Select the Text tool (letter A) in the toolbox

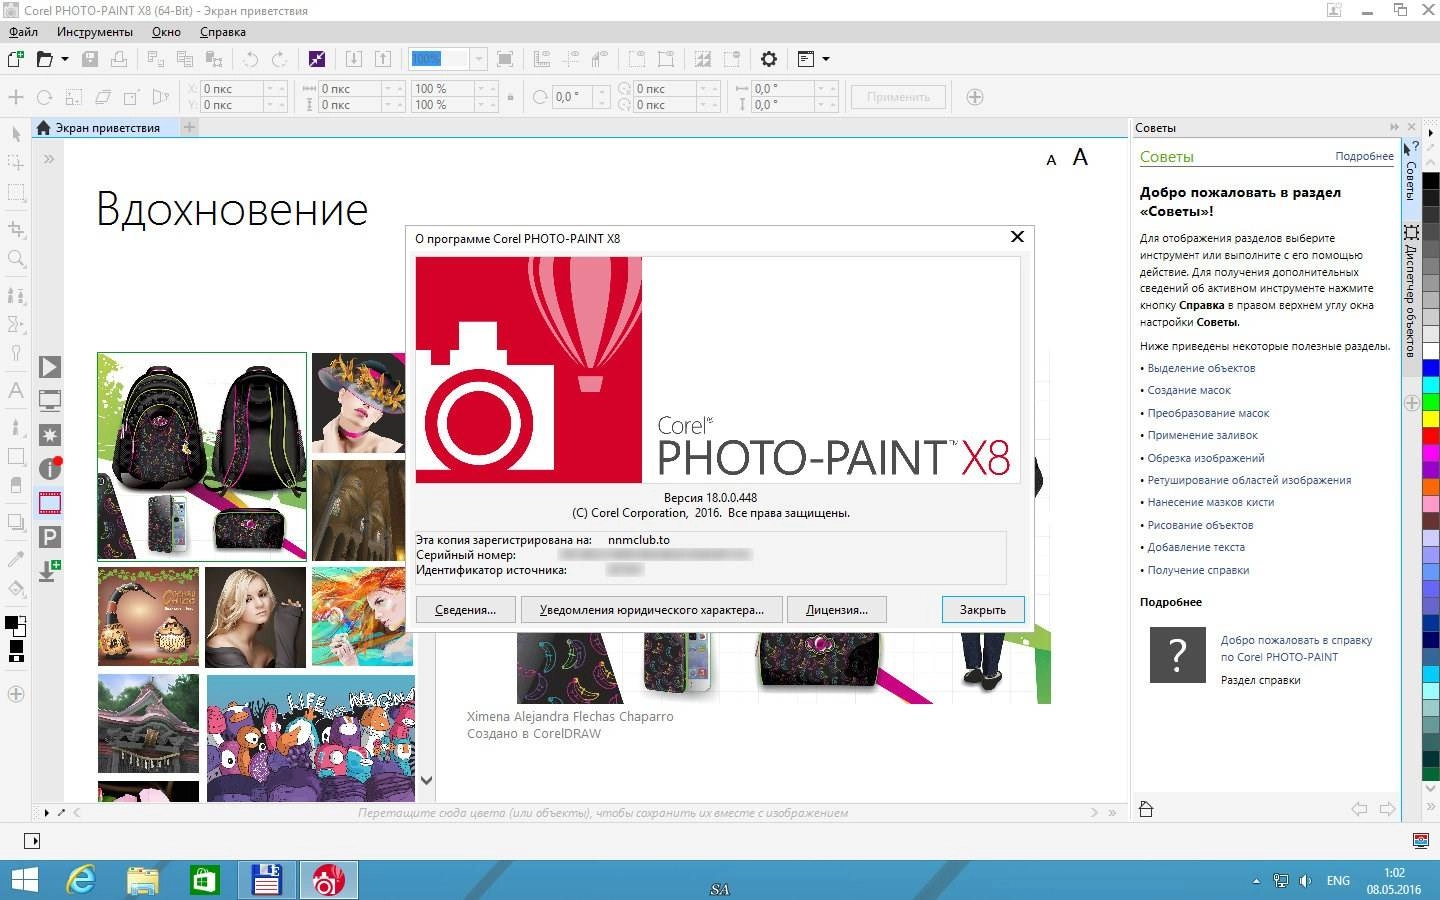point(16,391)
